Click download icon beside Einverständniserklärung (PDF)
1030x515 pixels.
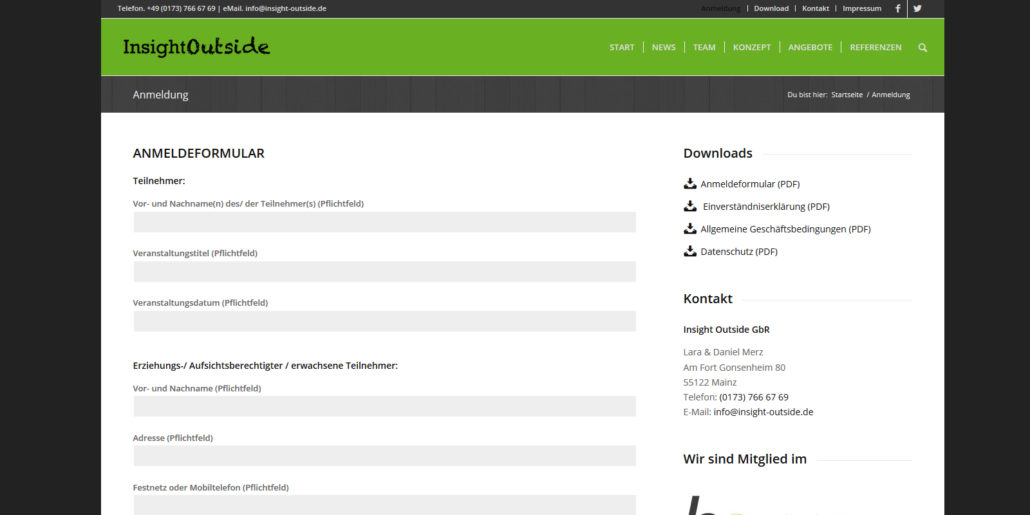(x=690, y=206)
